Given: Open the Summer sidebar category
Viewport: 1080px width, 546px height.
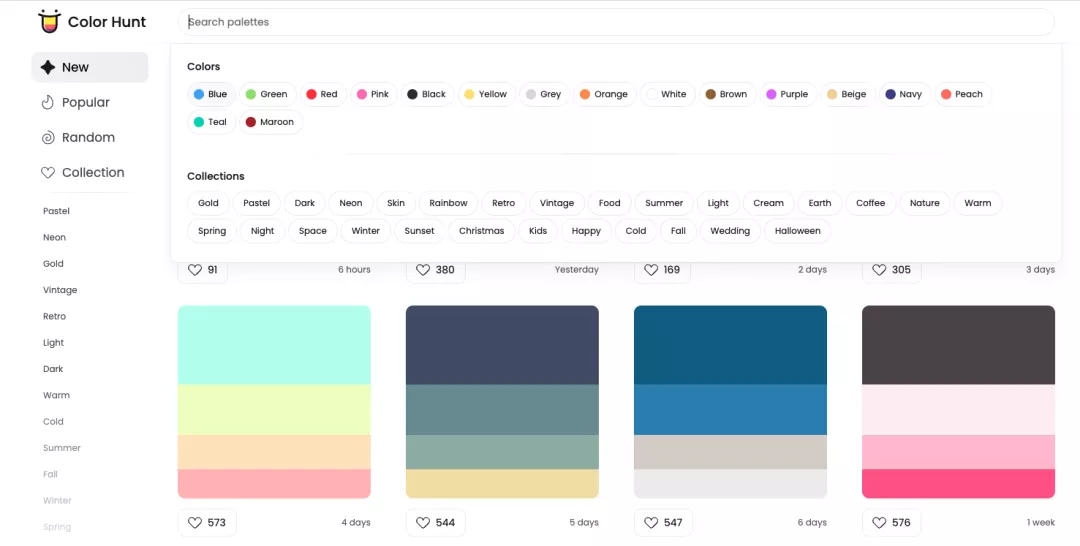Looking at the screenshot, I should (x=62, y=448).
